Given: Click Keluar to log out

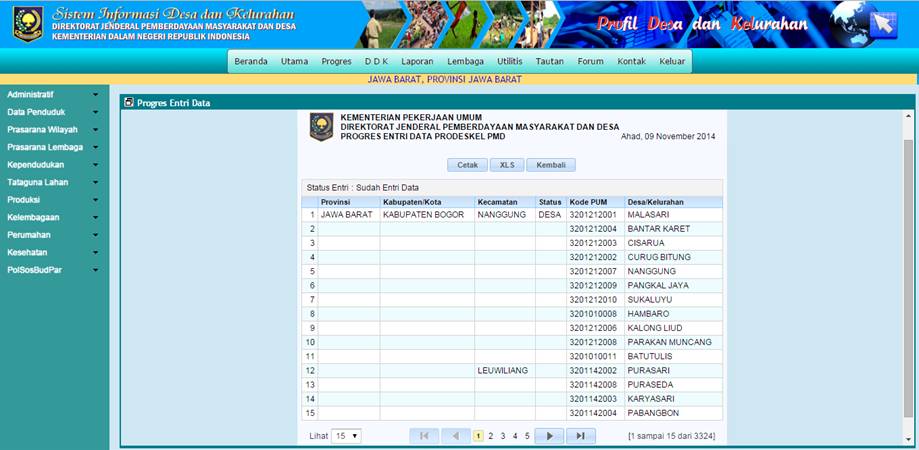Looking at the screenshot, I should (672, 61).
